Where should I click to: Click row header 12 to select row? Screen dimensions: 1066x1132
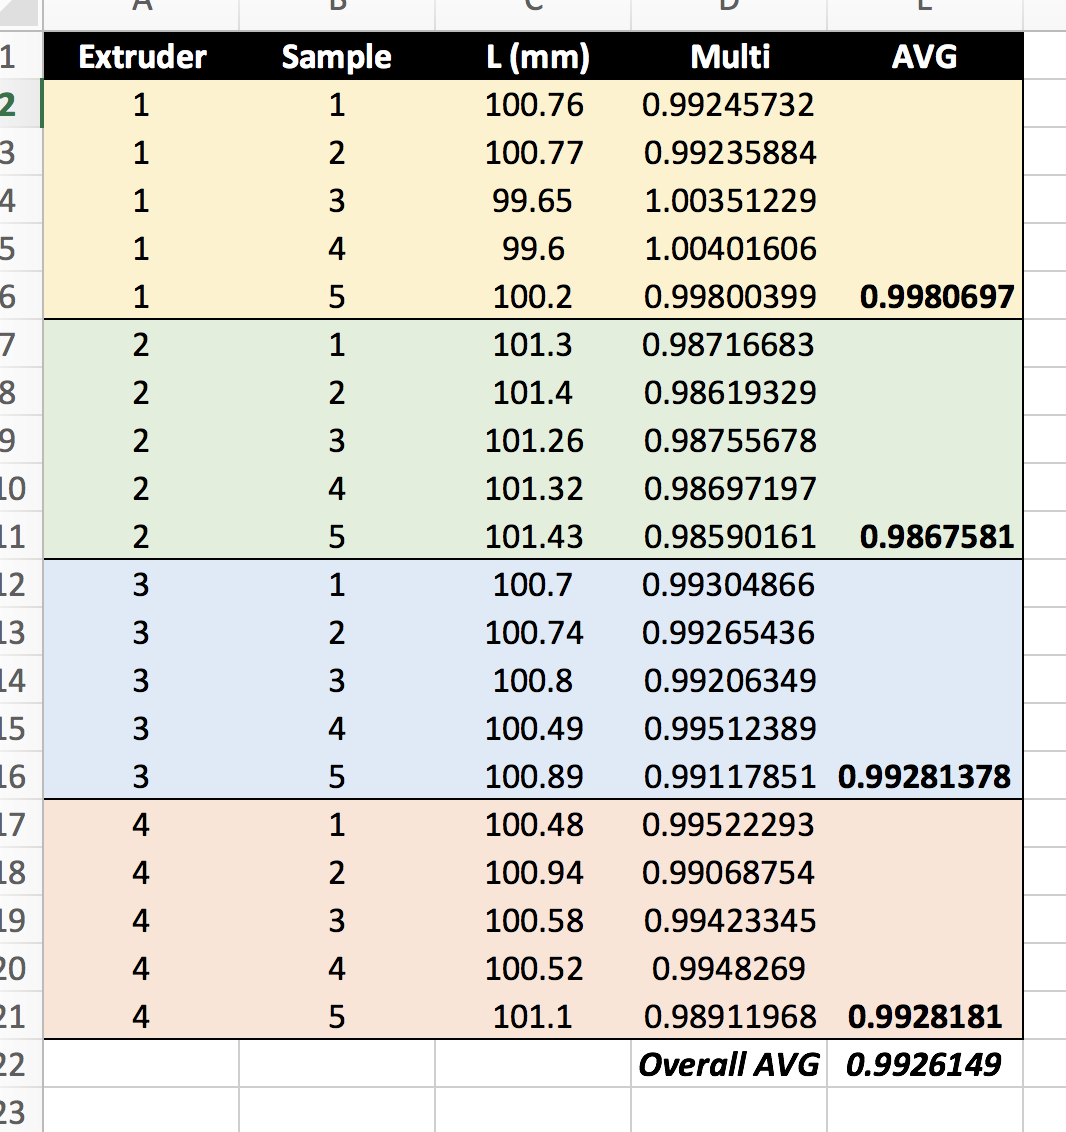click(x=14, y=585)
